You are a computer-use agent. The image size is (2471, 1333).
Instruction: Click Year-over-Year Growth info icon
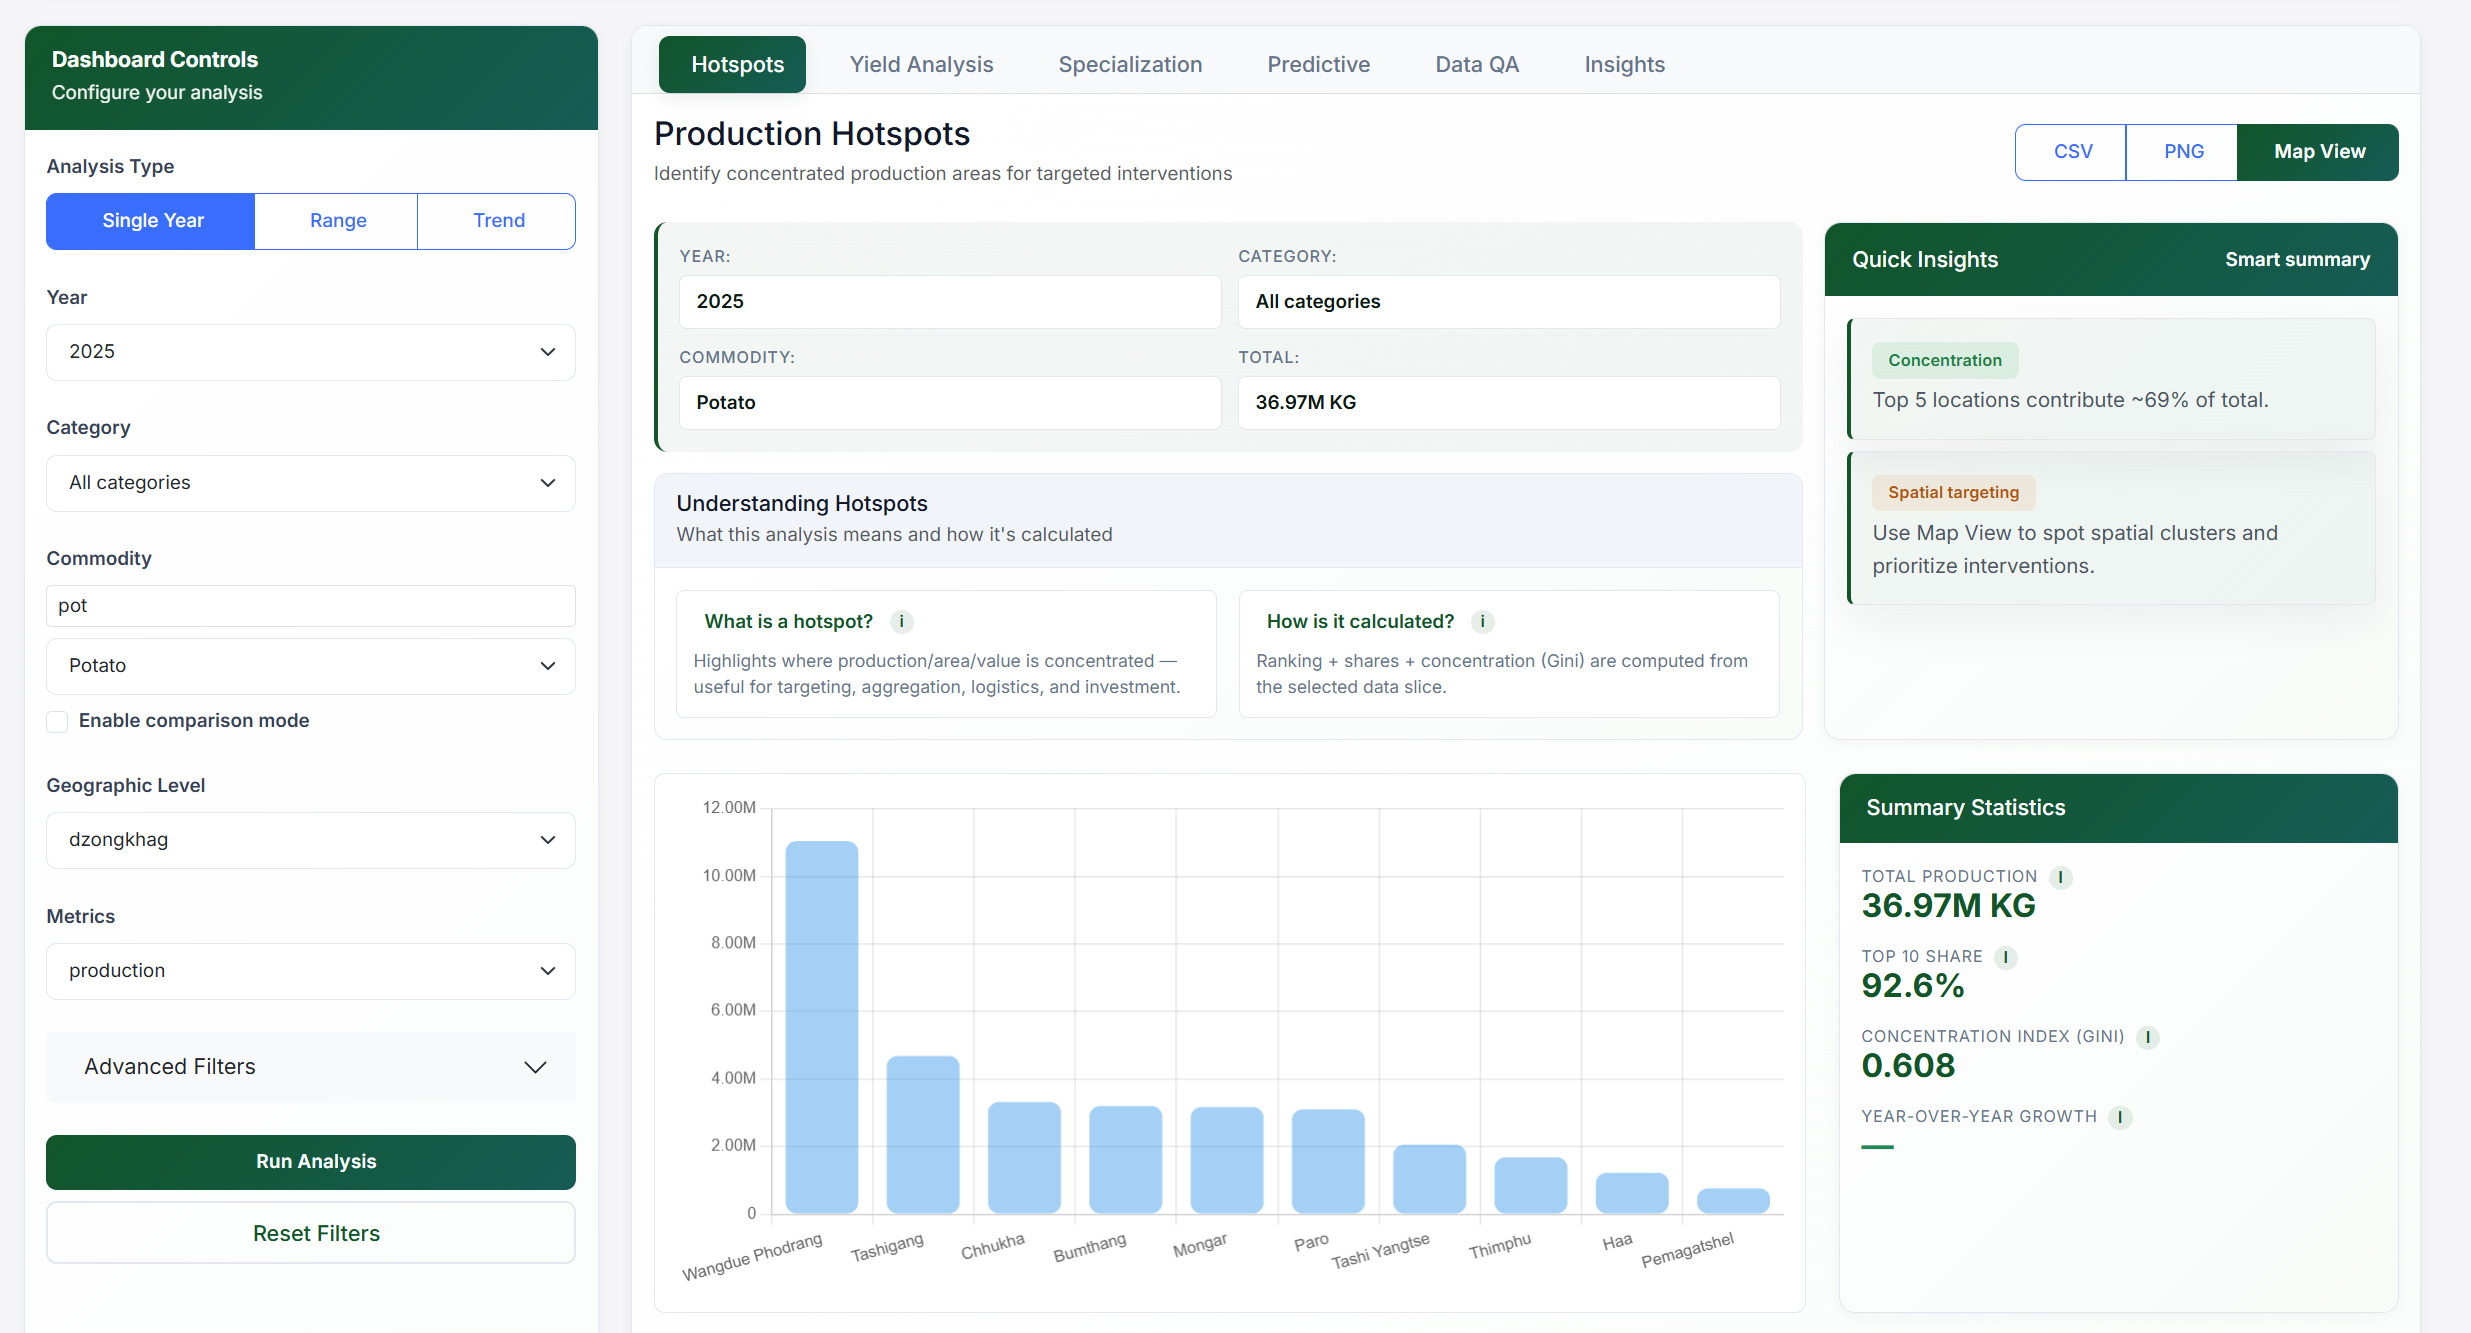(2119, 1117)
